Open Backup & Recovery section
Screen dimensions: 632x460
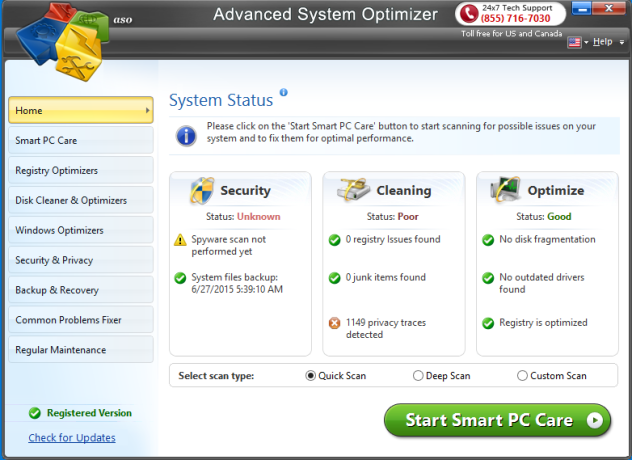pyautogui.click(x=81, y=289)
